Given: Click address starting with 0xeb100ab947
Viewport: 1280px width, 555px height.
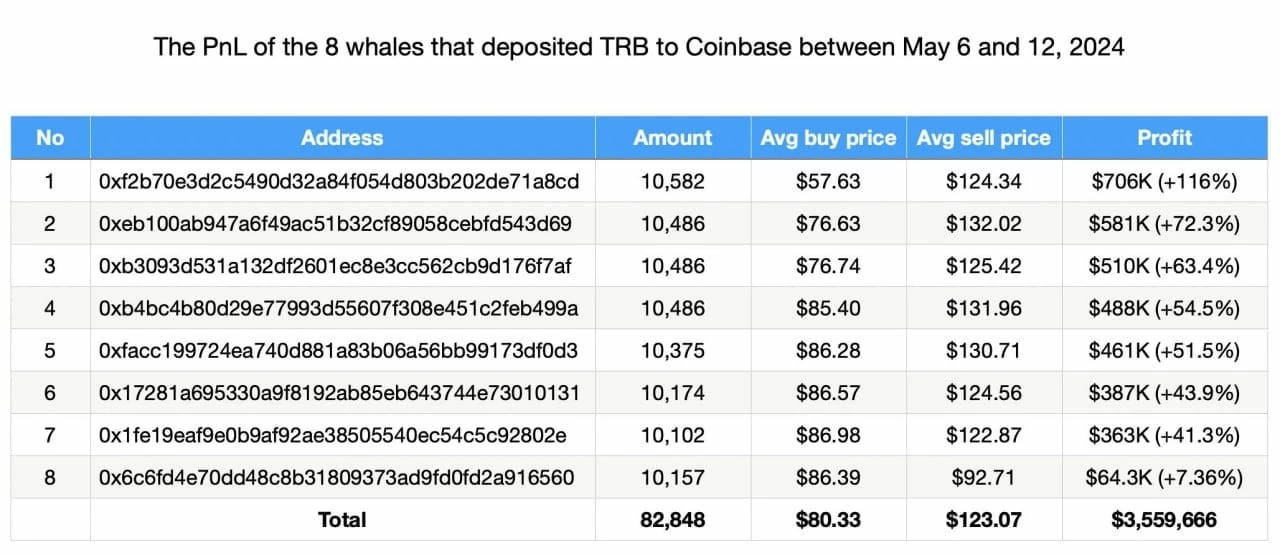Looking at the screenshot, I should 335,224.
